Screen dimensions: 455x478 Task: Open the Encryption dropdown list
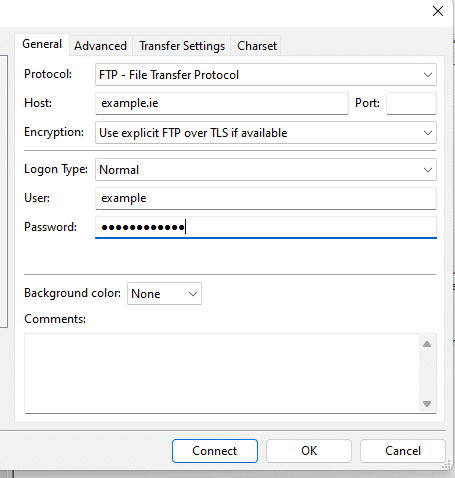tap(266, 133)
